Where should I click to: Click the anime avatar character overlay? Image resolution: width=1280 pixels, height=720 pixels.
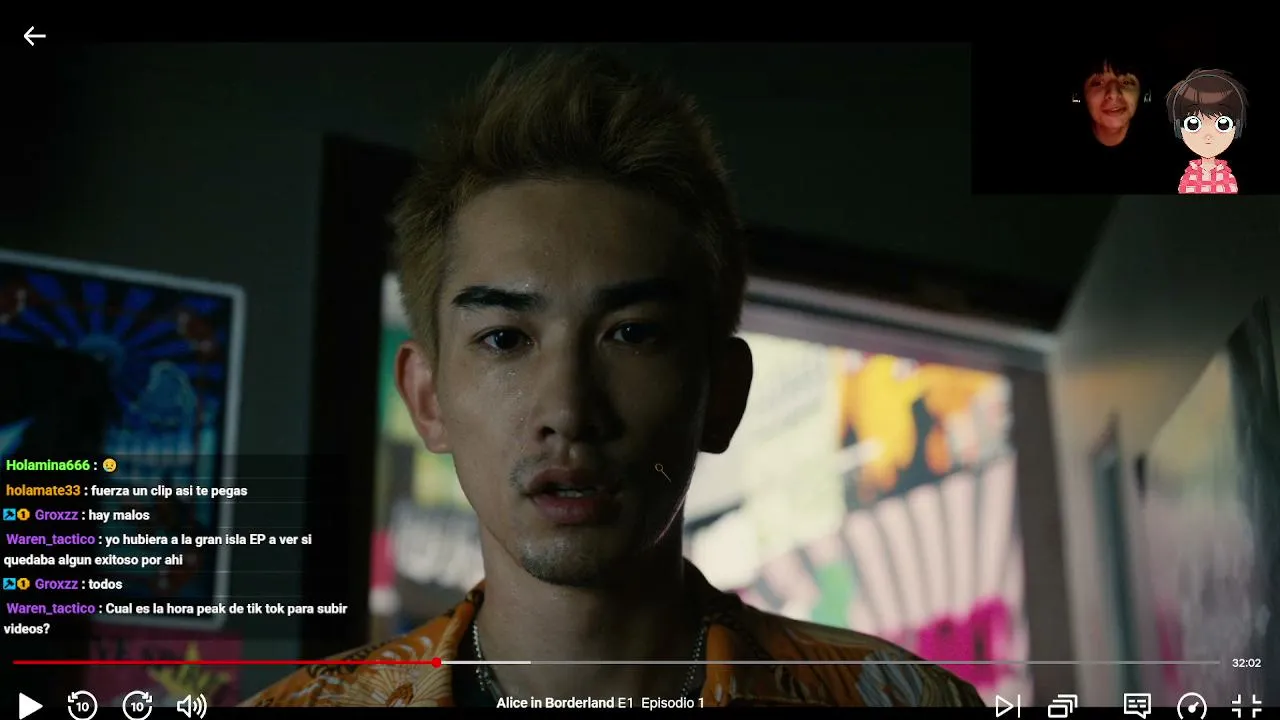point(1207,131)
